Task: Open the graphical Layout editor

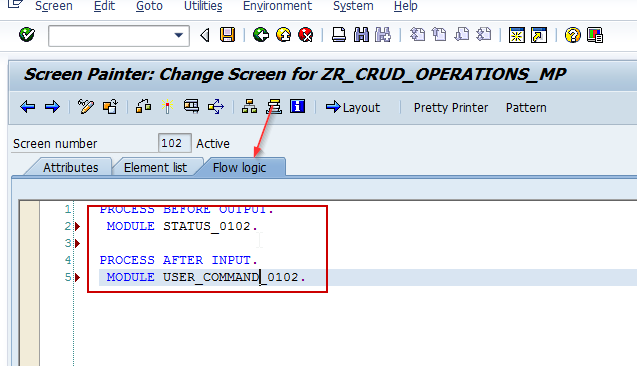Action: [353, 107]
